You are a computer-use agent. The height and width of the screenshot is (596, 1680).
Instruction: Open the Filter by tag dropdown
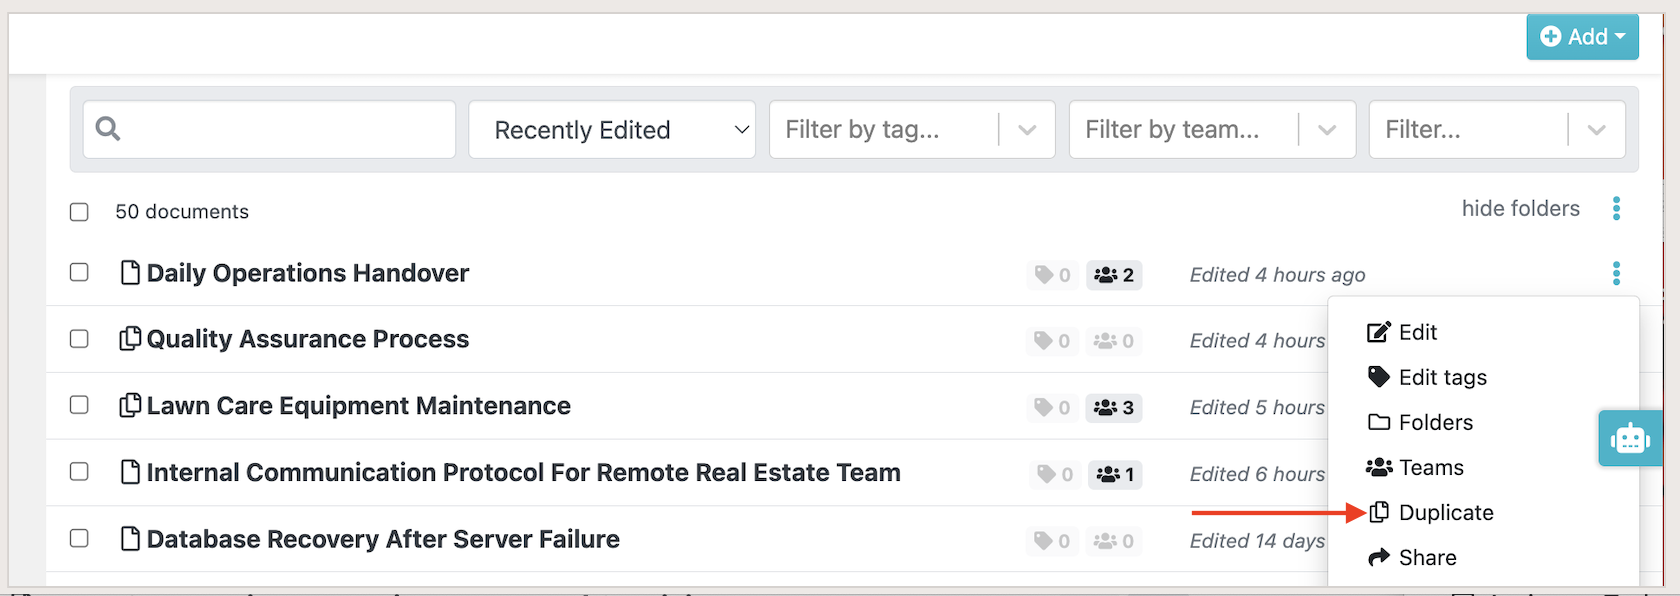(x=912, y=129)
